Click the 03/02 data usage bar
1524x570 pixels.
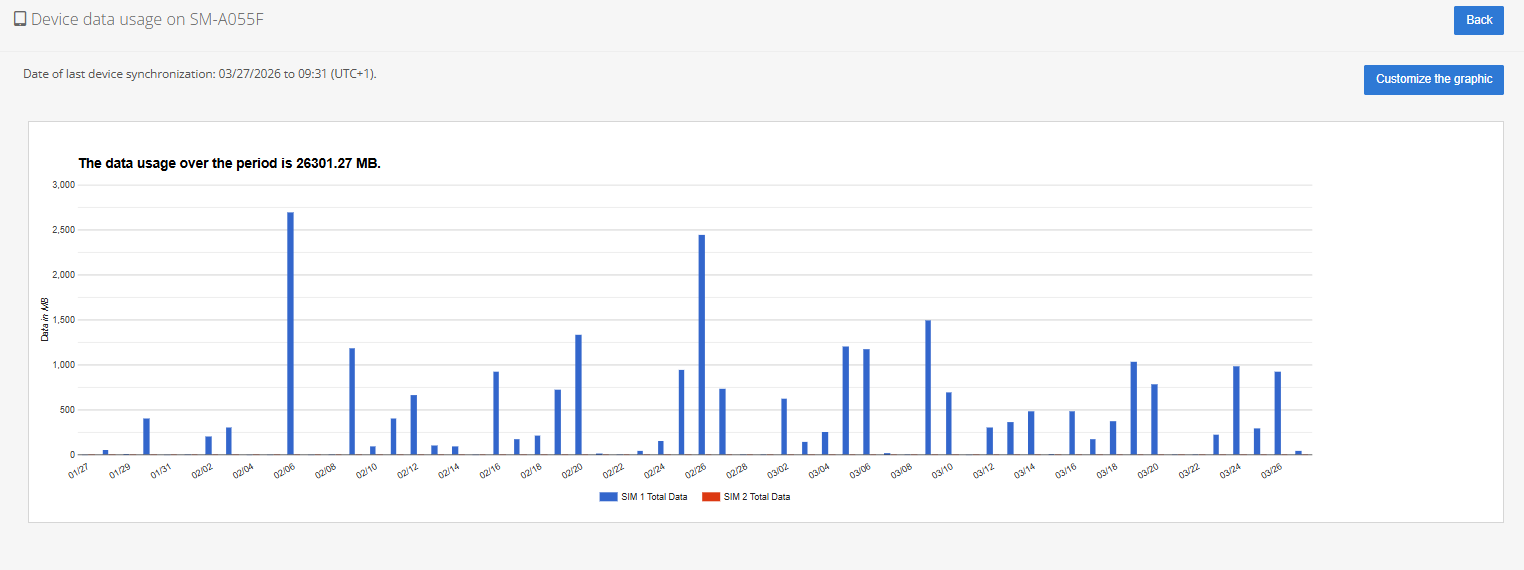(x=784, y=427)
